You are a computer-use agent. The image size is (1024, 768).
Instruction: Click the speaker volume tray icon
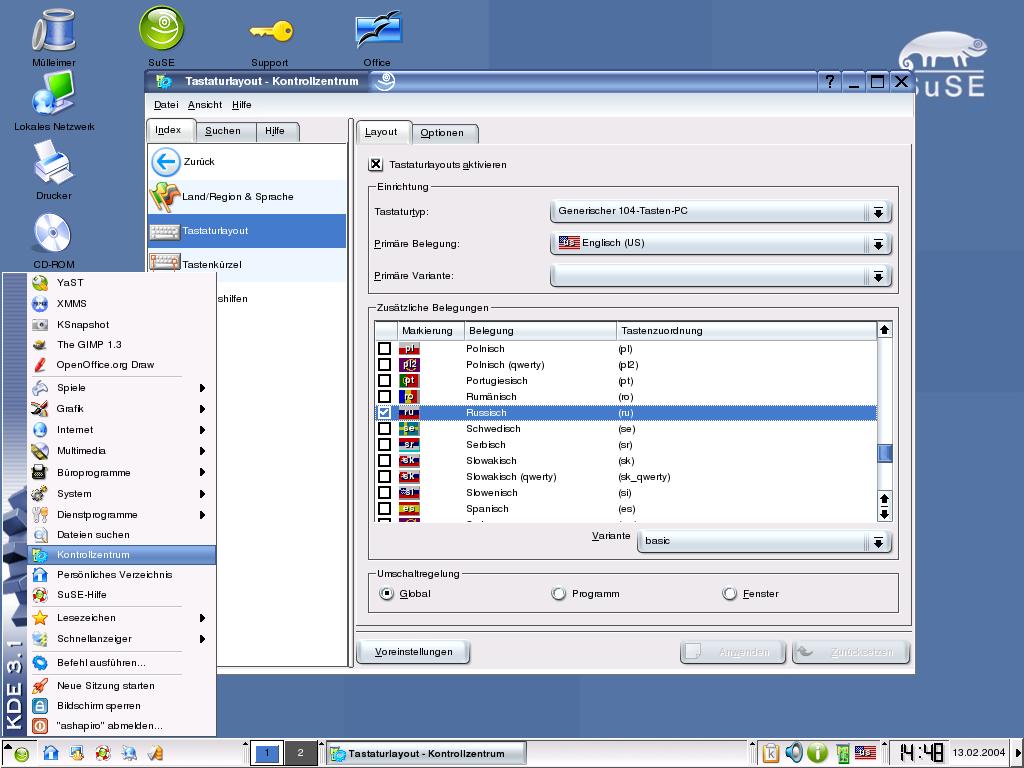tap(794, 753)
